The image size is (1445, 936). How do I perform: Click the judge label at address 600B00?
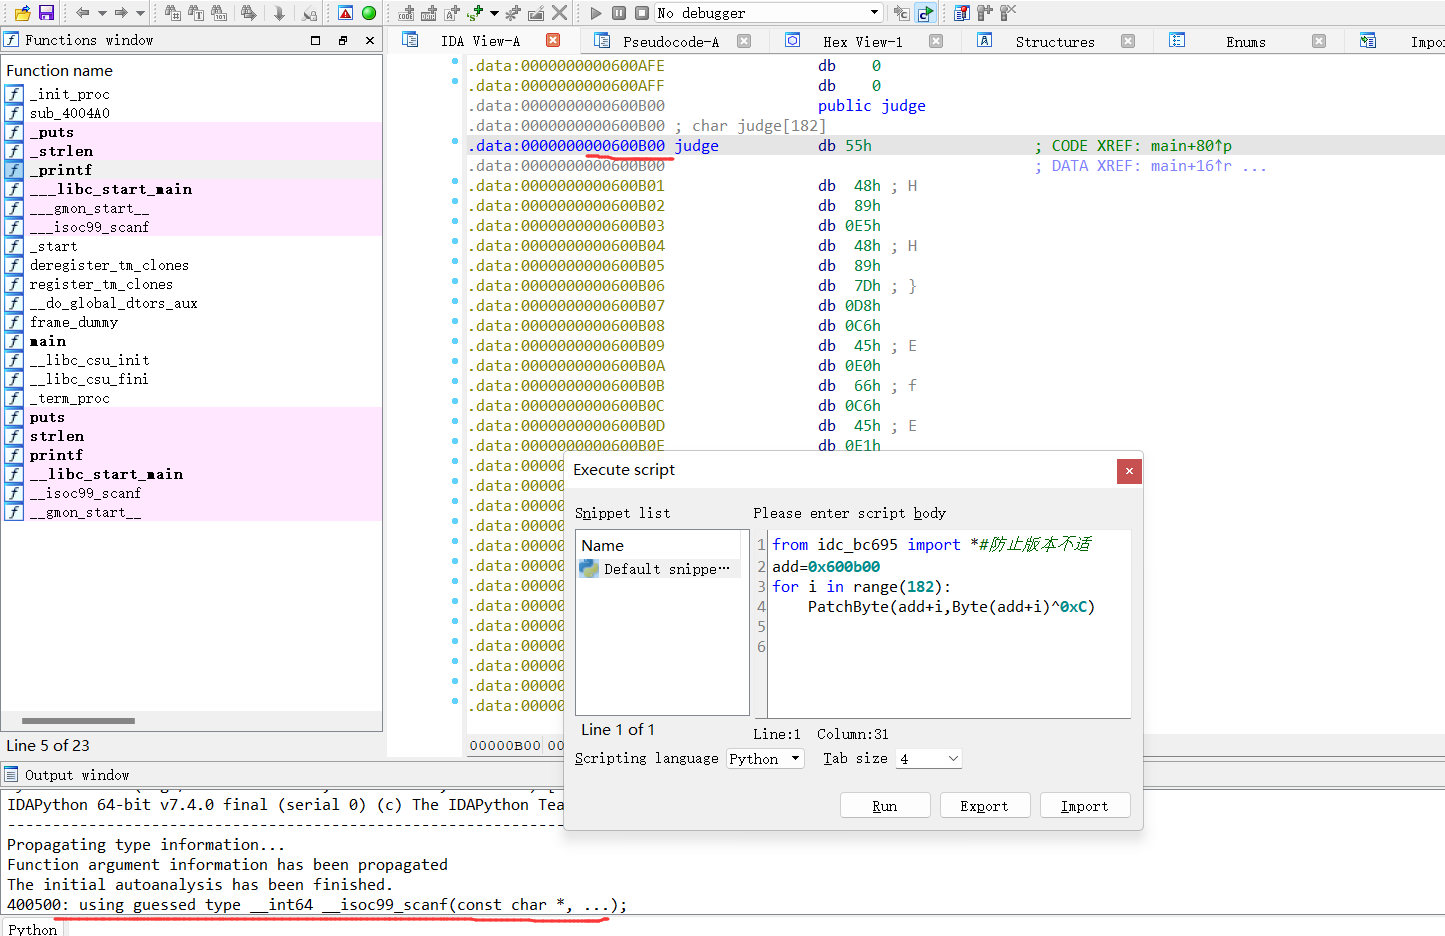click(696, 146)
